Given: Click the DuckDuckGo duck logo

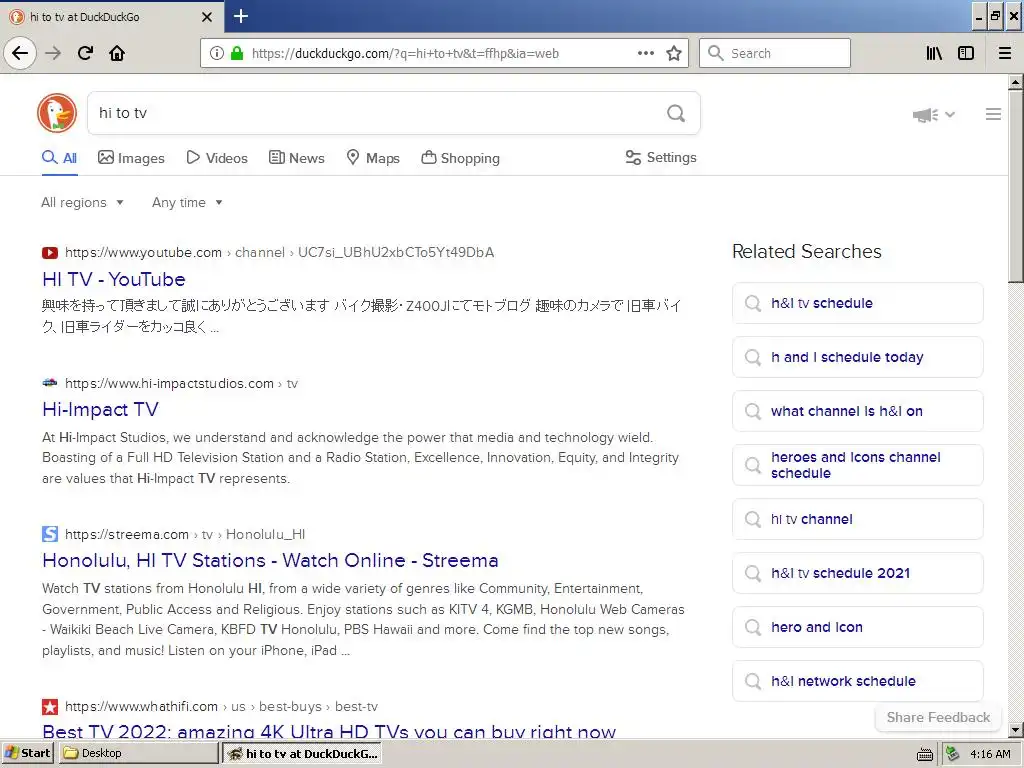Looking at the screenshot, I should coord(57,113).
